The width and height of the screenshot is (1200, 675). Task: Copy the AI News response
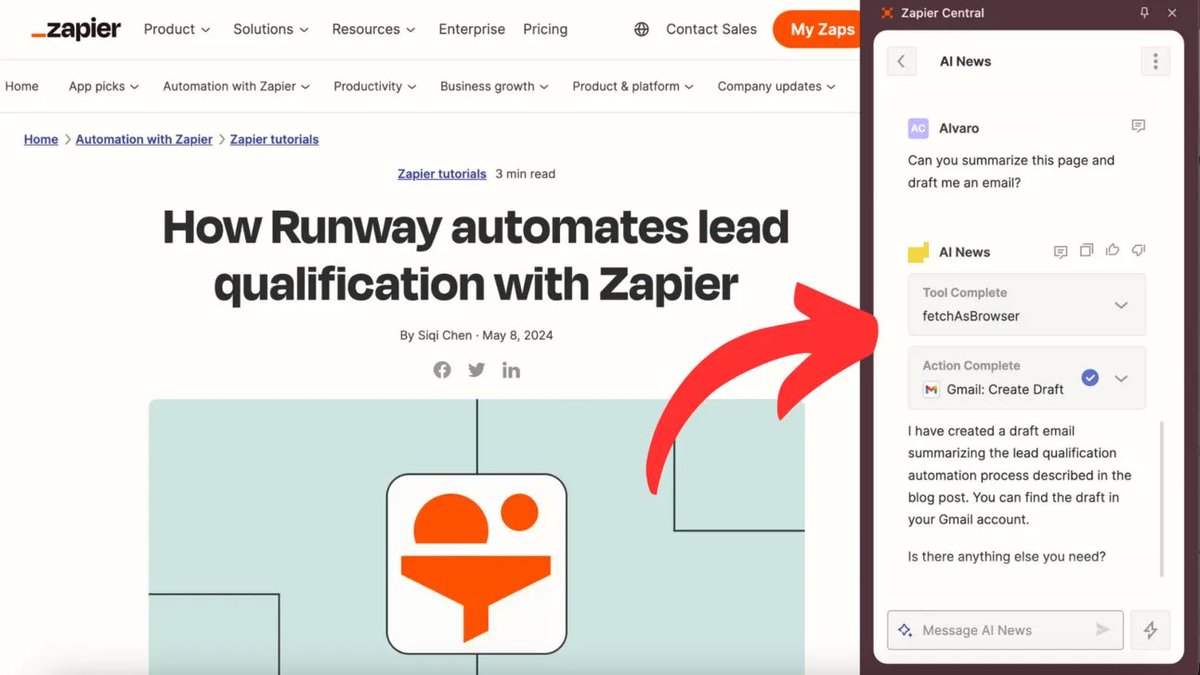[1086, 251]
